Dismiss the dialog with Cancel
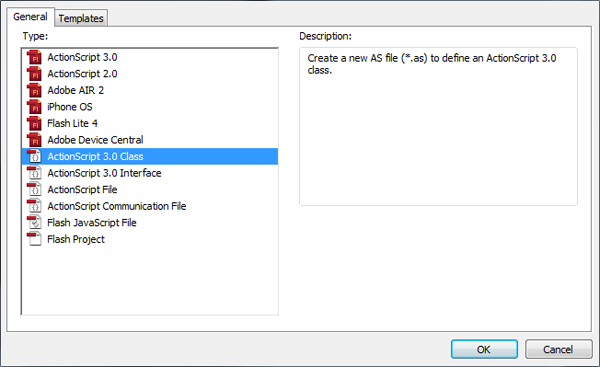 coord(558,349)
